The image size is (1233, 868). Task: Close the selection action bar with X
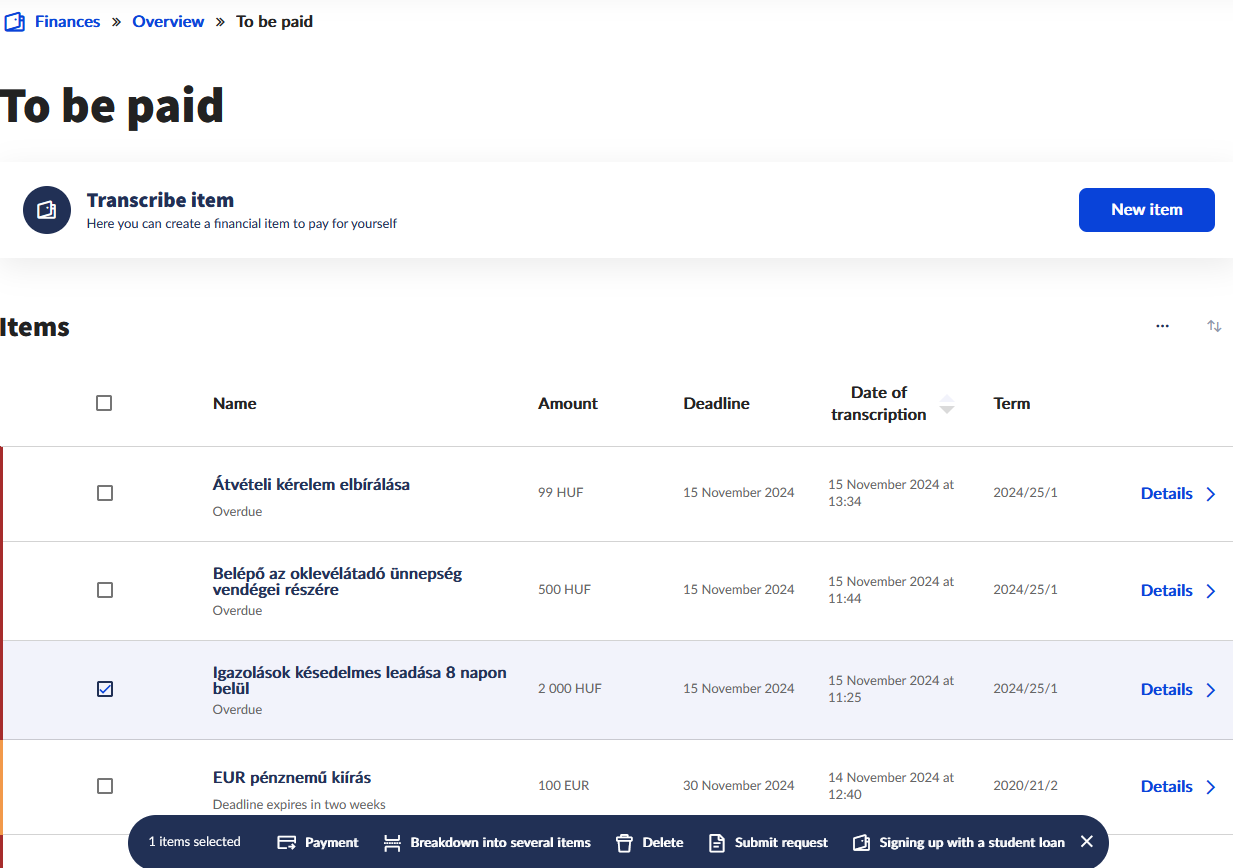click(x=1087, y=842)
